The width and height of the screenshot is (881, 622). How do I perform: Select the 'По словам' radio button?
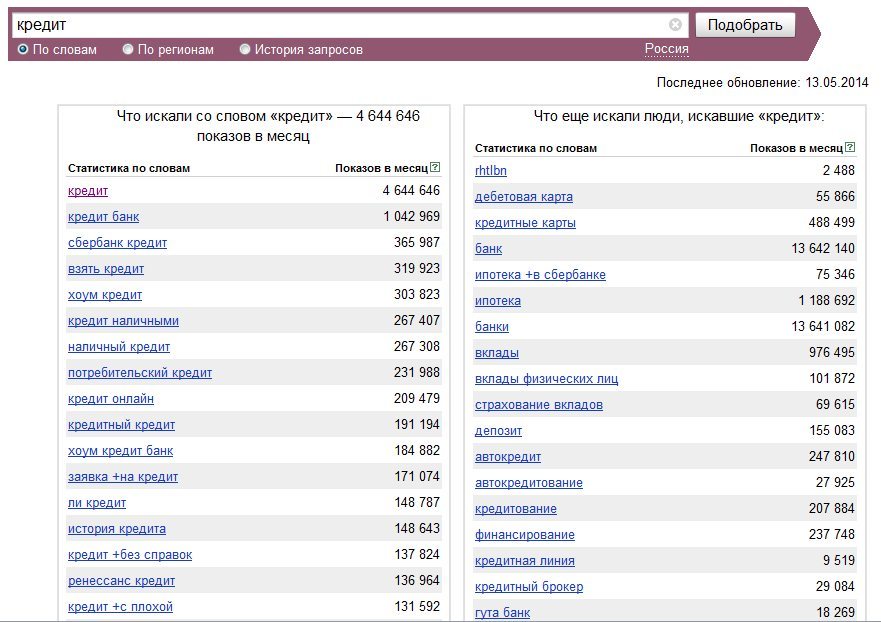click(23, 49)
